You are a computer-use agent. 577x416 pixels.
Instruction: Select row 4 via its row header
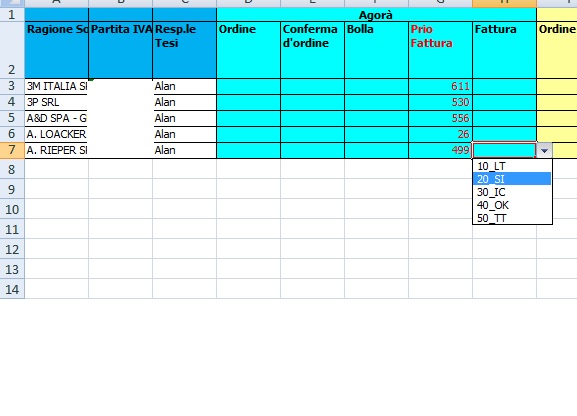pos(12,102)
